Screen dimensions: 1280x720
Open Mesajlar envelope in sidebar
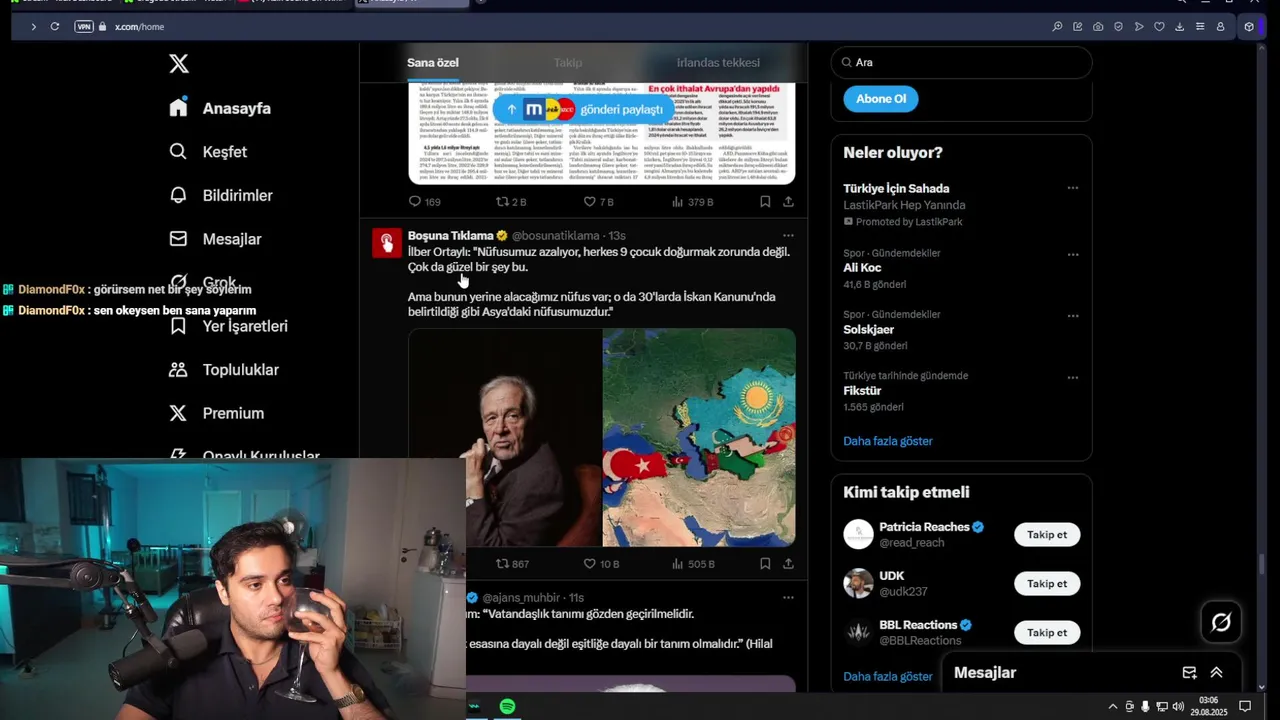pos(178,239)
